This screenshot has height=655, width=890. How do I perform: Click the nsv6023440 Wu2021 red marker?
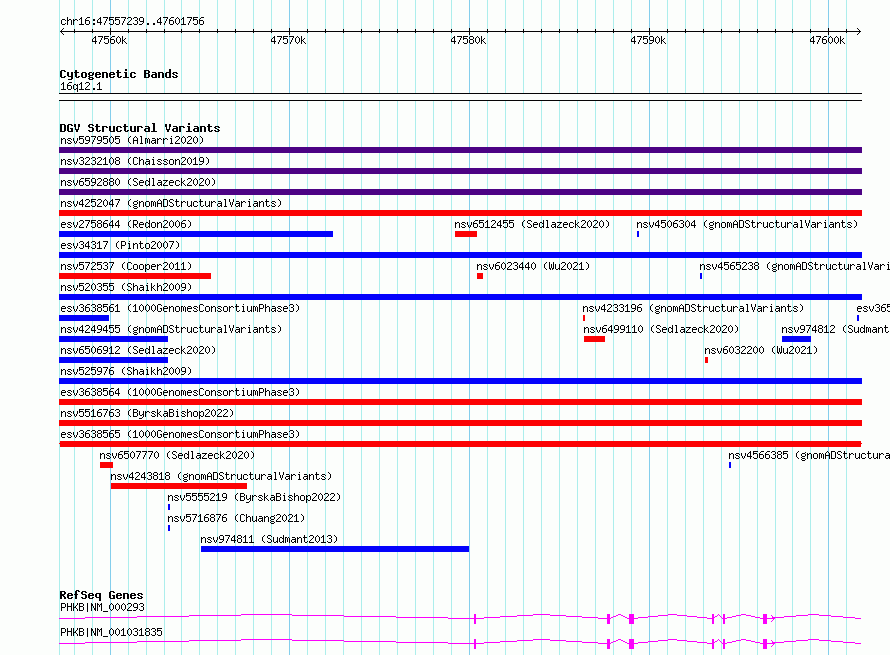pos(480,276)
